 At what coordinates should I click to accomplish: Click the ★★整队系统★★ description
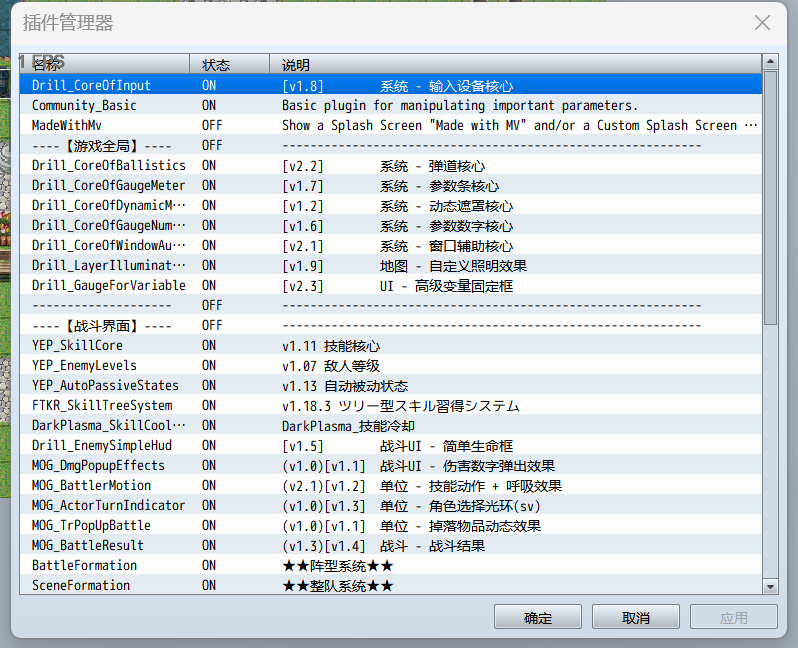(338, 585)
